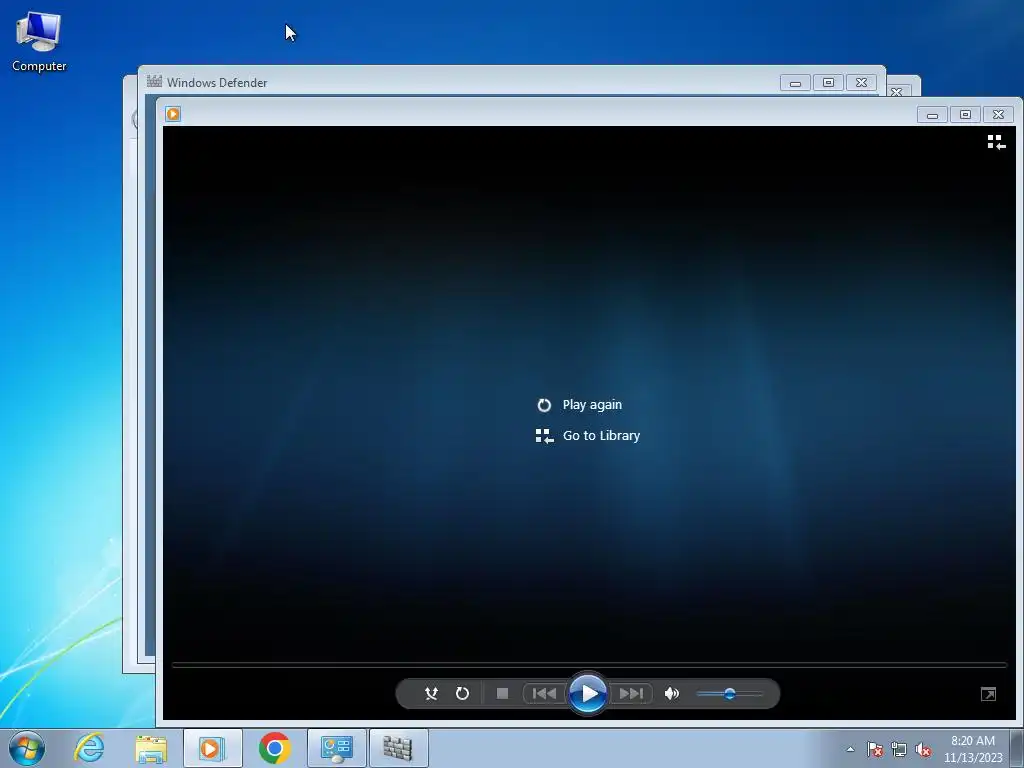Mute the media player volume
The image size is (1024, 768).
(671, 694)
